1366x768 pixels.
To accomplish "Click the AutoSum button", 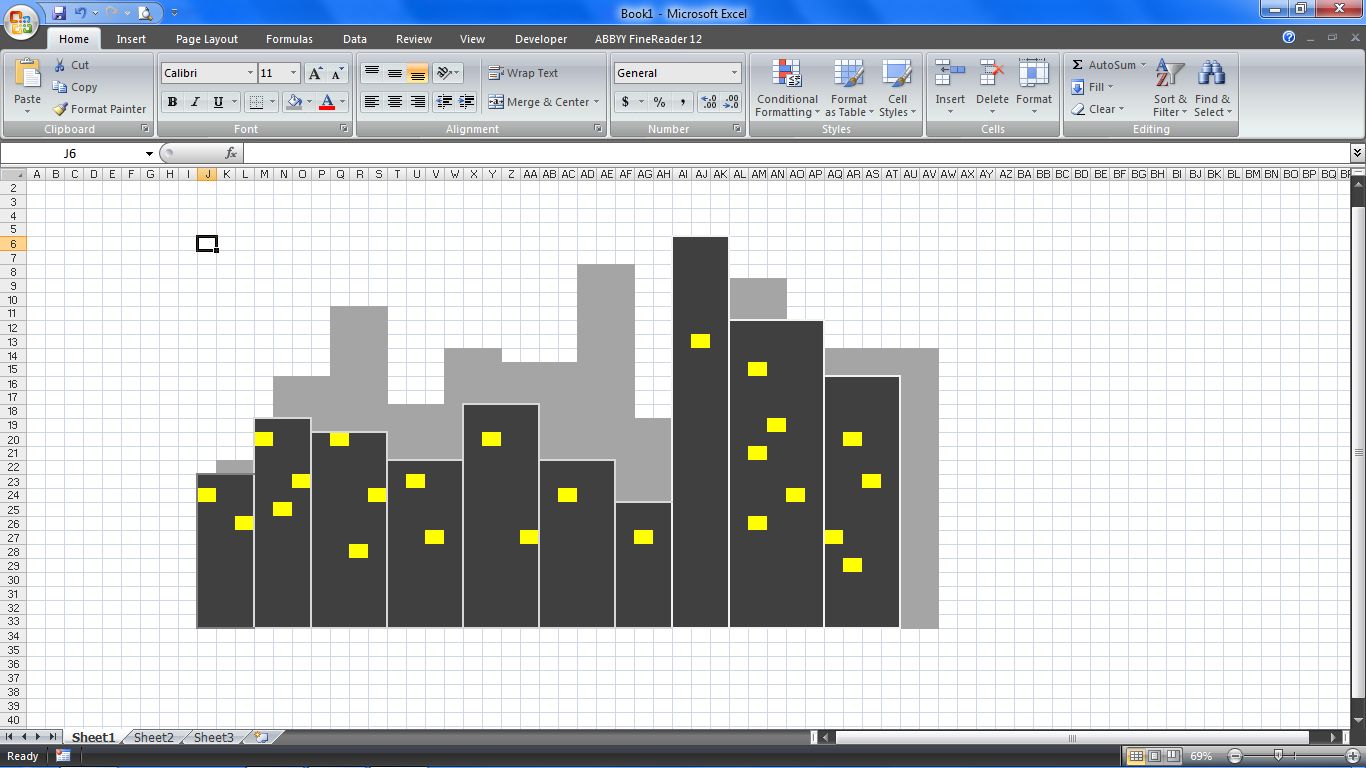I will 1110,65.
